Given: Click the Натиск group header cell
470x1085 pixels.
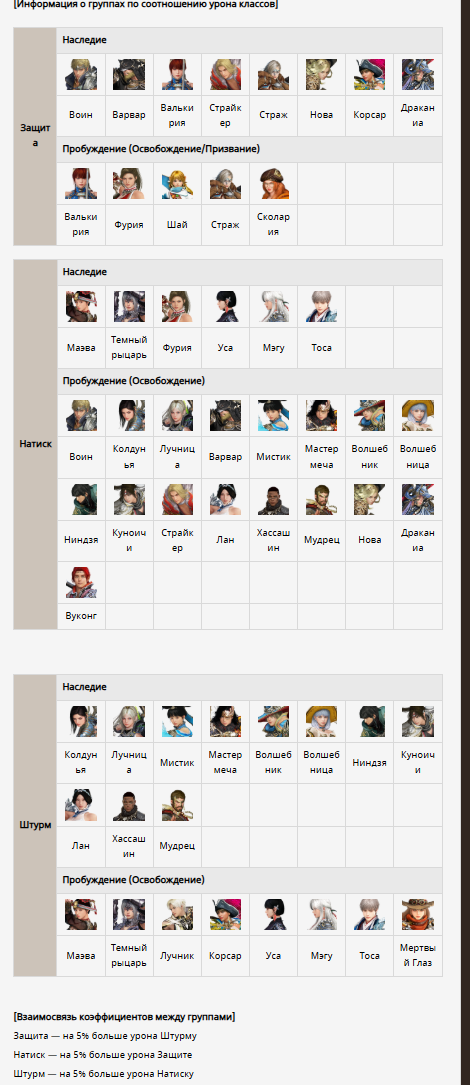Looking at the screenshot, I should 35,444.
